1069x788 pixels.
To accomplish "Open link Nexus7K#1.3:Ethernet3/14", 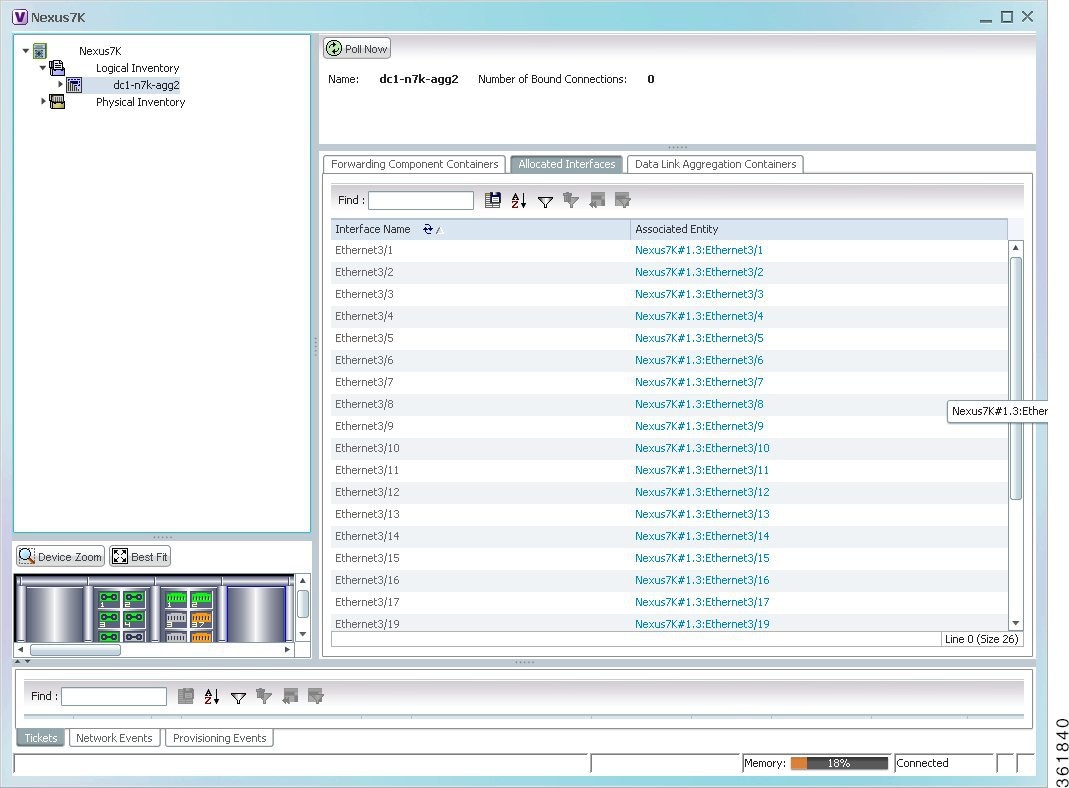I will coord(702,536).
